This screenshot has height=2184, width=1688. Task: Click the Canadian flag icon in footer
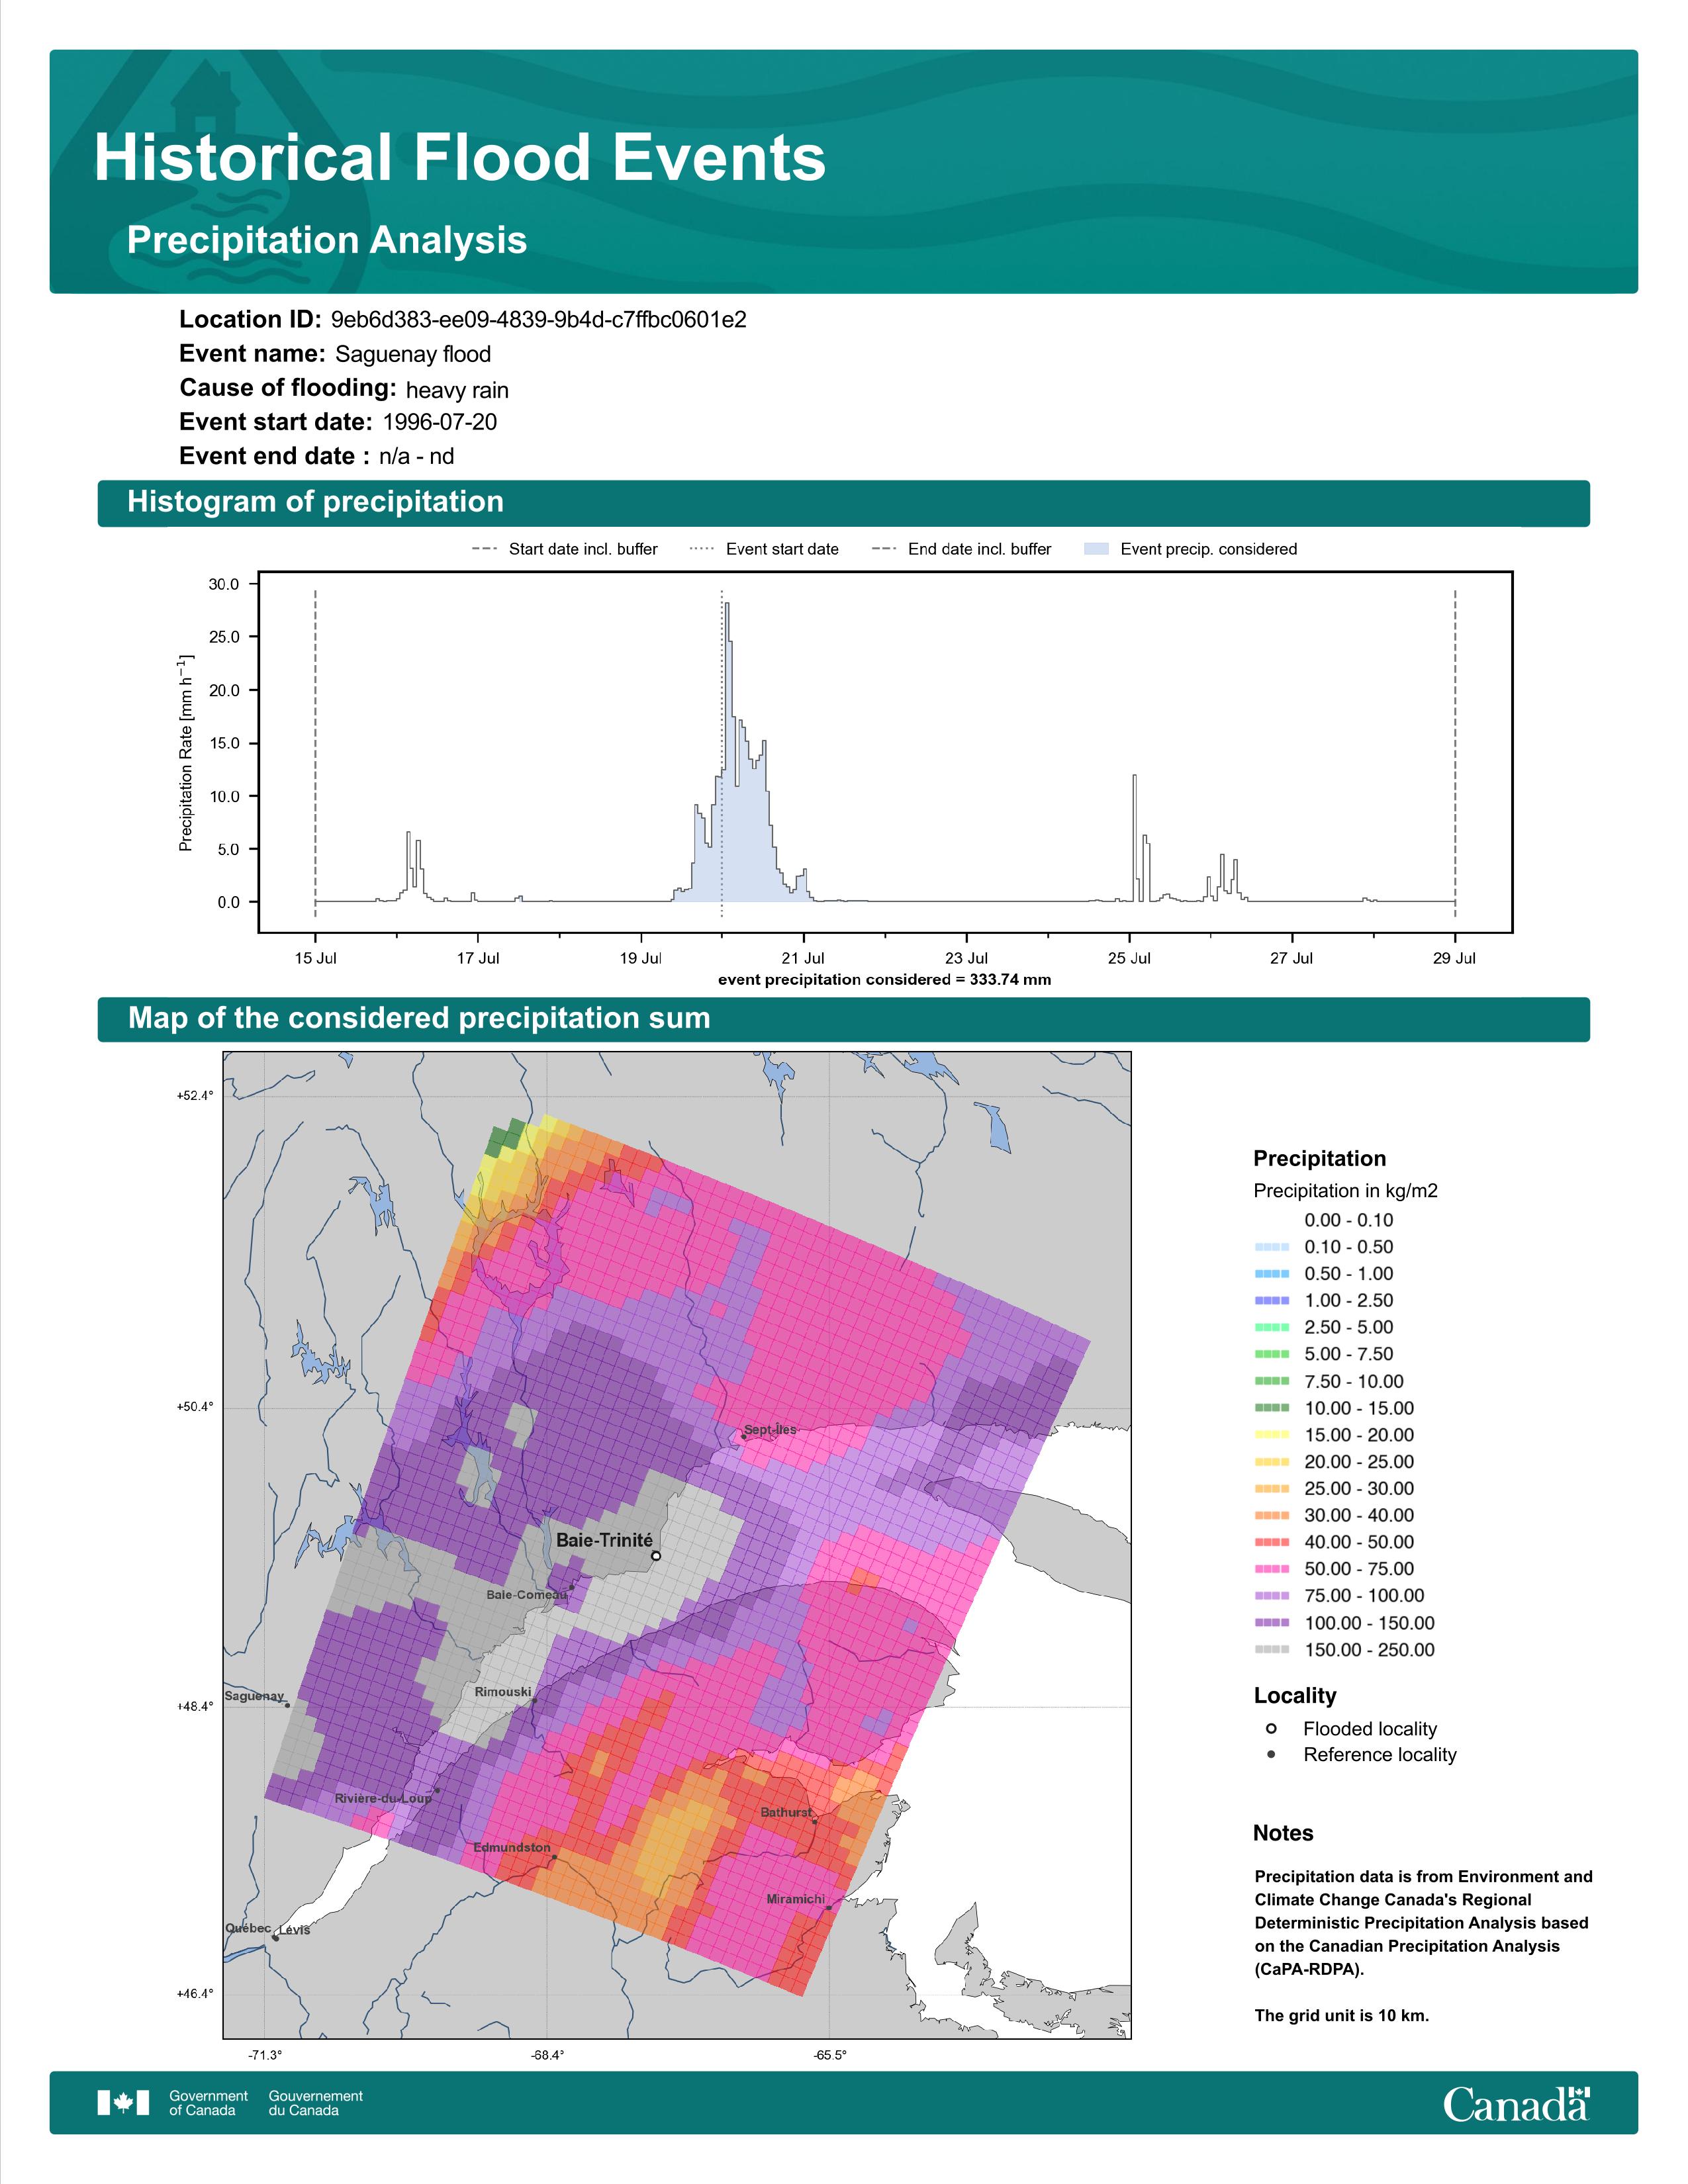click(123, 2103)
